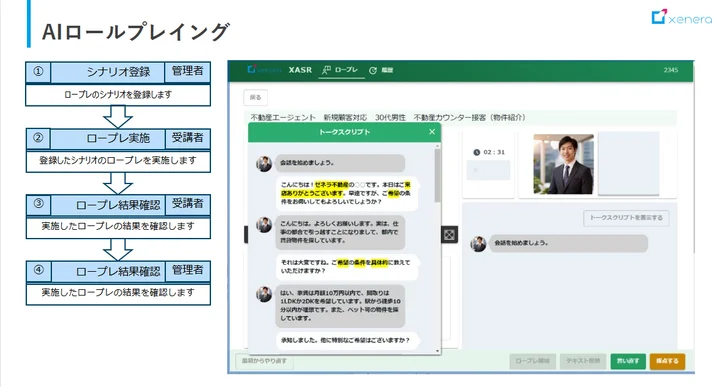This screenshot has height=387, width=720.
Task: Click the 承知しました script bubble
Action: coord(348,341)
